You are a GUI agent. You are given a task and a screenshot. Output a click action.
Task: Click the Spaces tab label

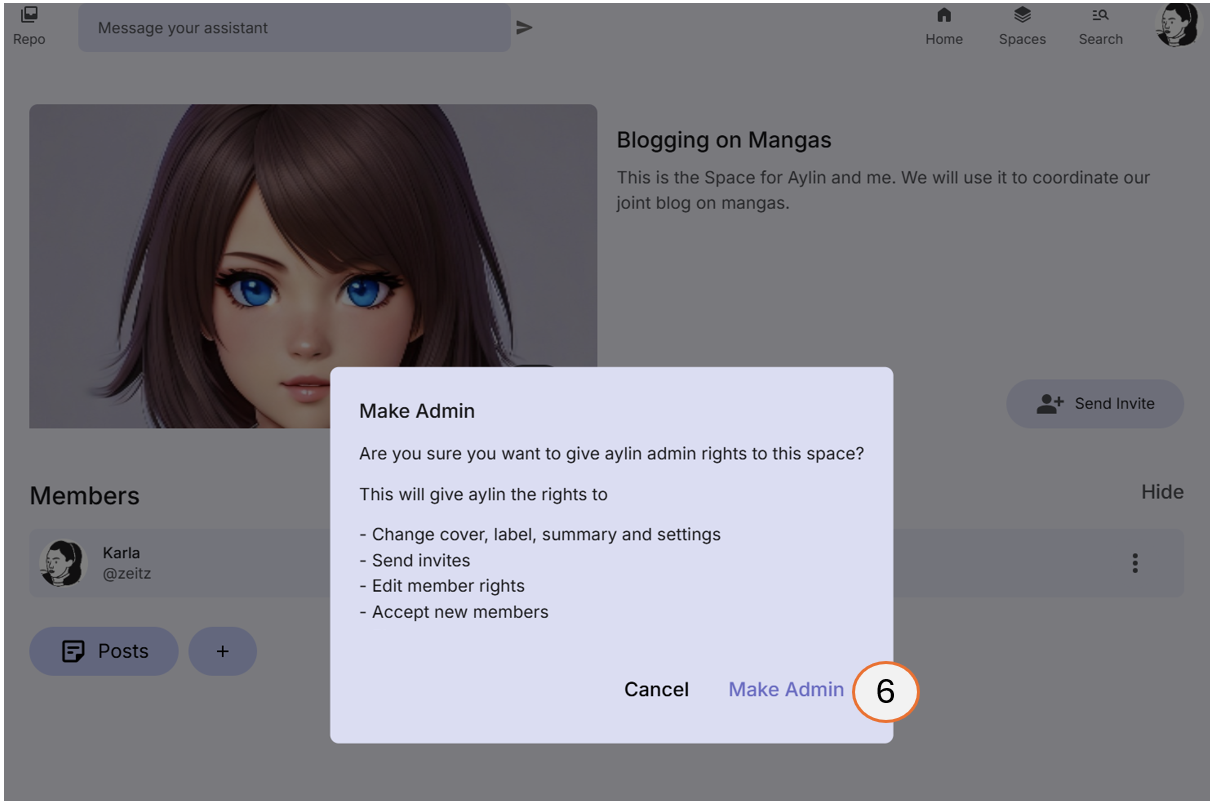[x=1021, y=39]
